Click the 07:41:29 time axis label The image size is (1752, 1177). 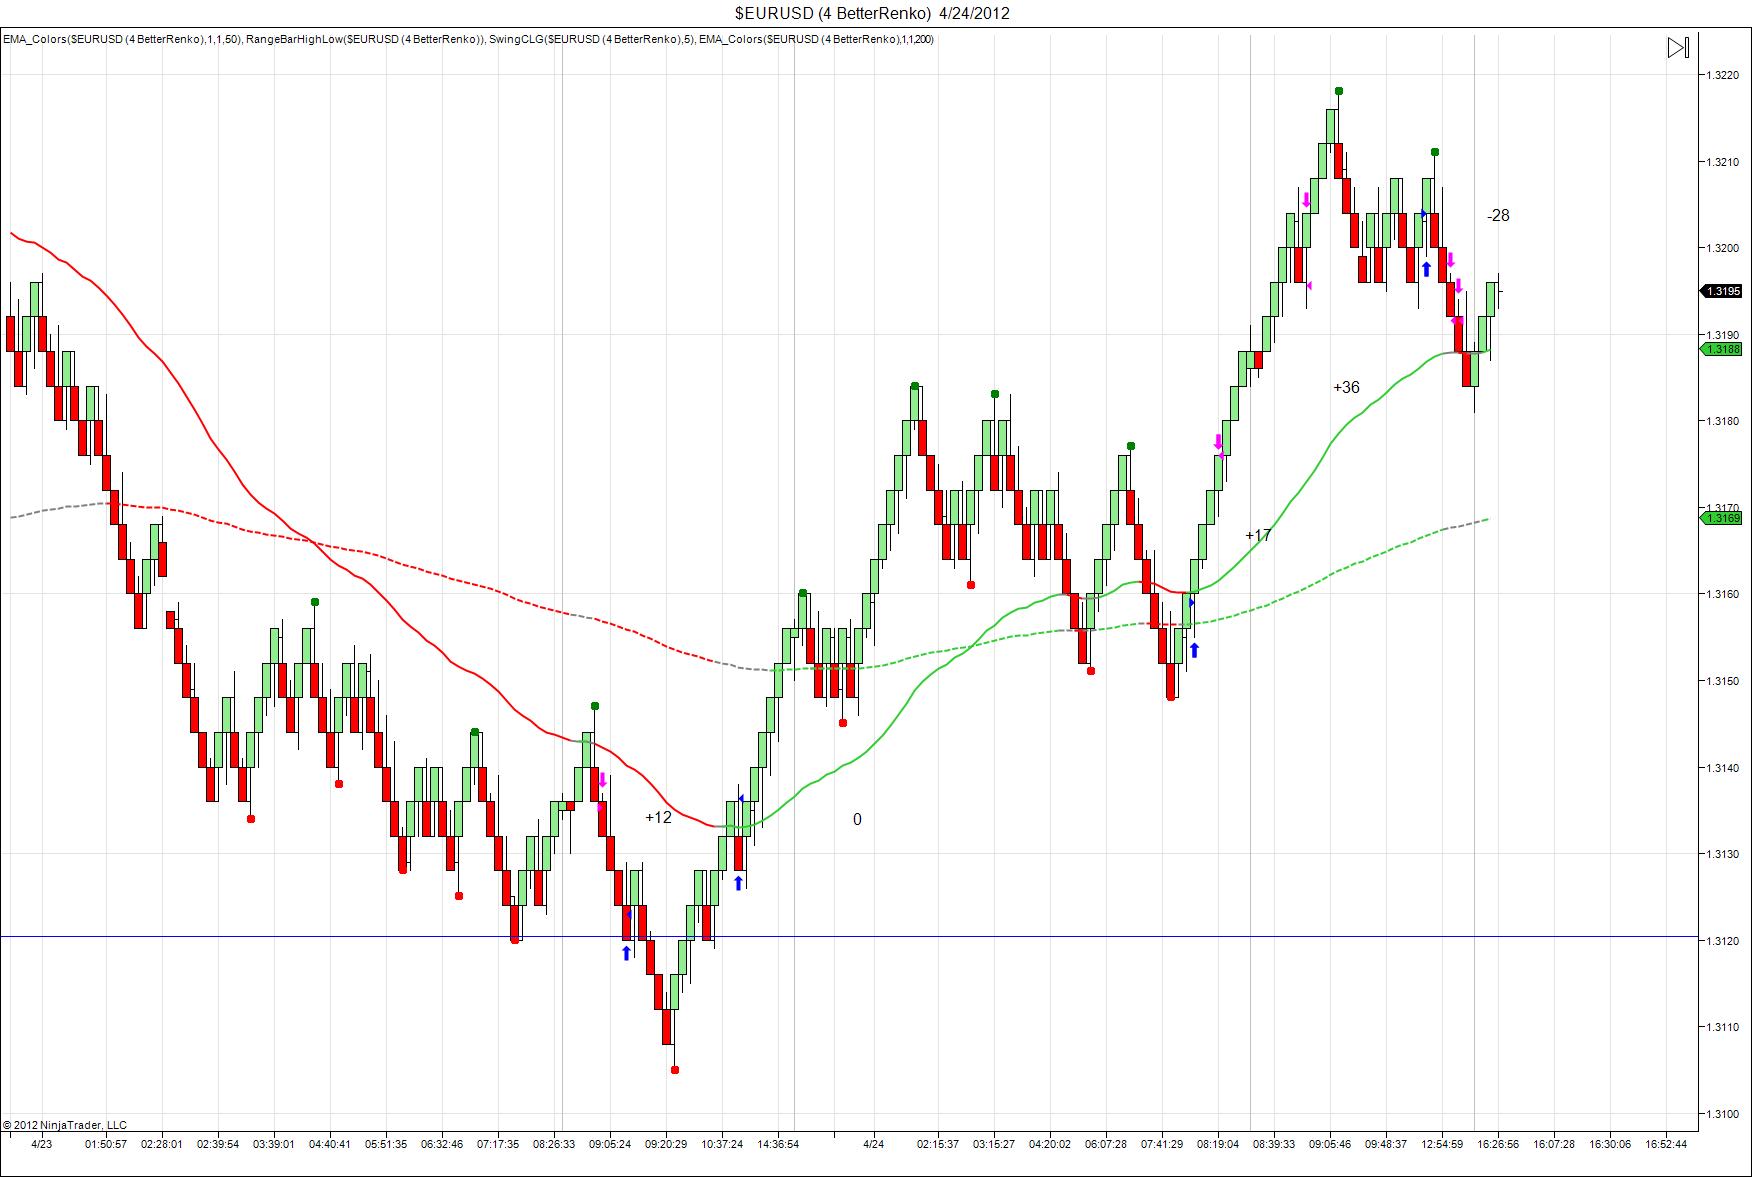tap(1161, 1144)
